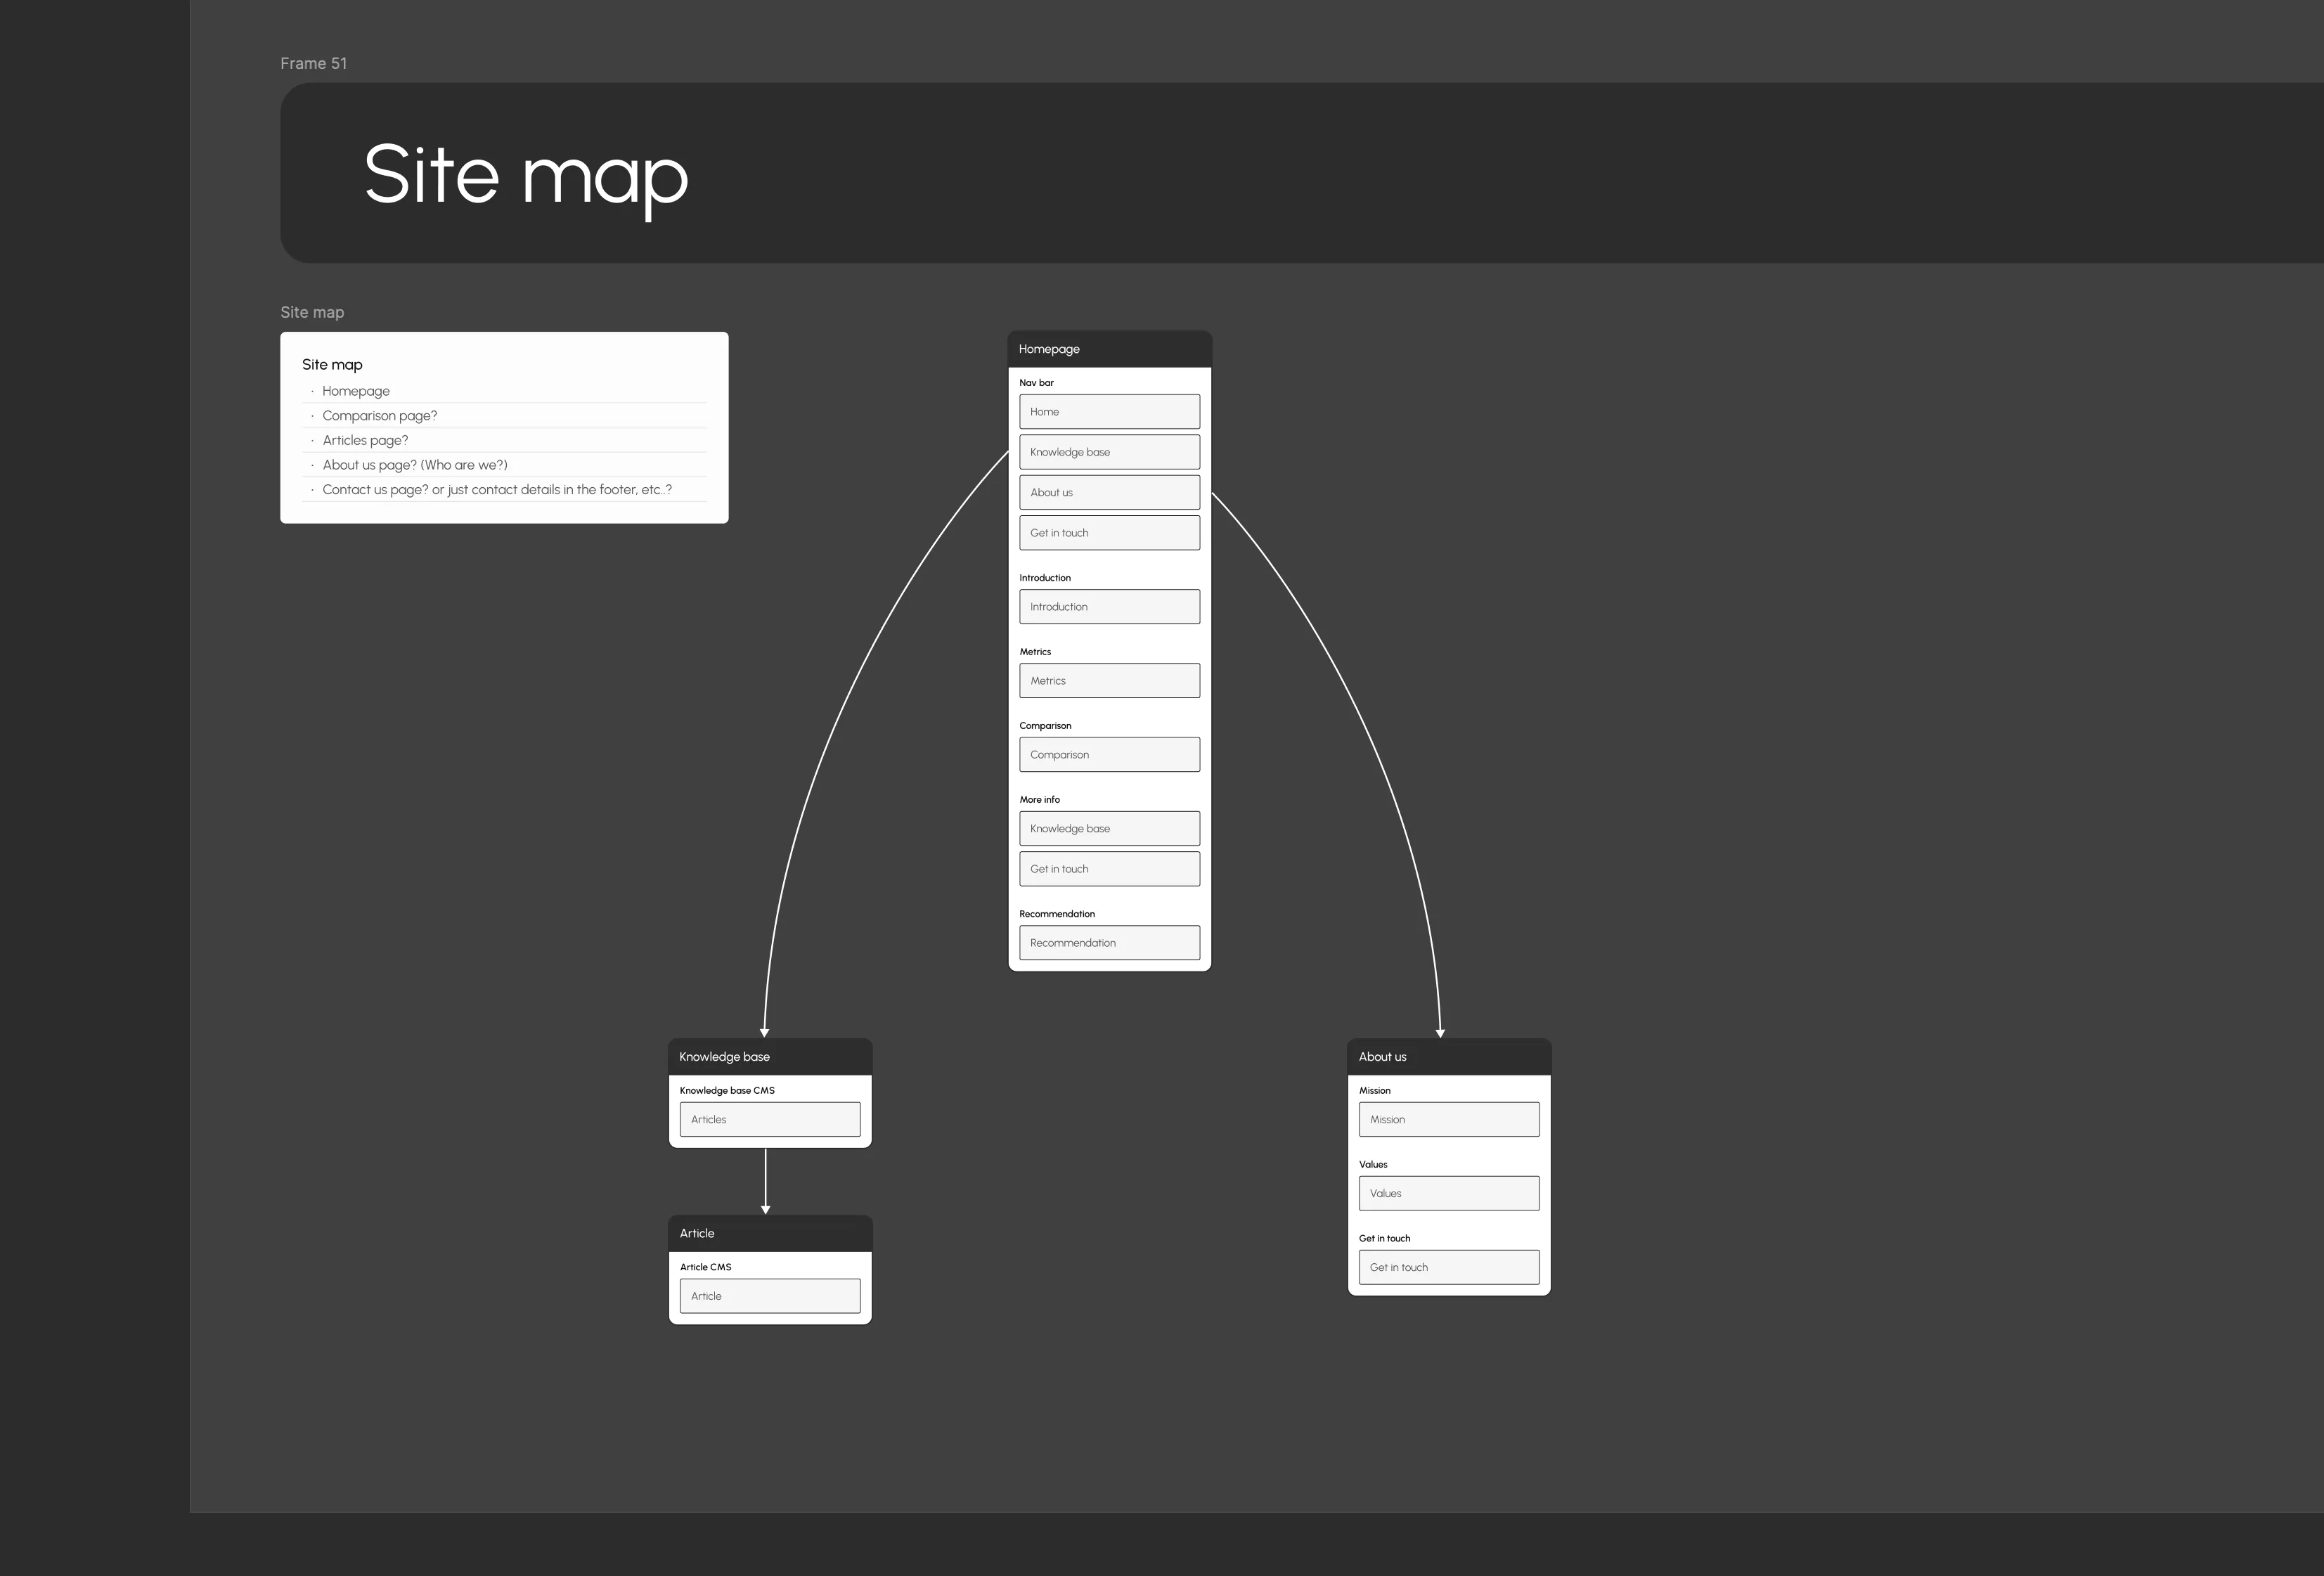Select the Mission outlined box
Screen dimensions: 2324x1576
1449,1119
